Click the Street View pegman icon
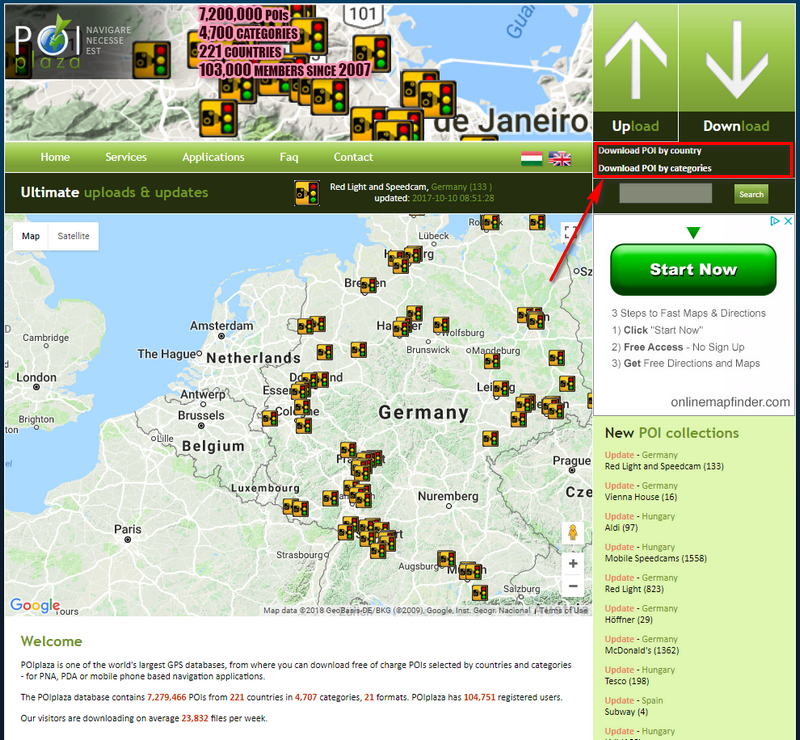The height and width of the screenshot is (740, 800). tap(572, 532)
